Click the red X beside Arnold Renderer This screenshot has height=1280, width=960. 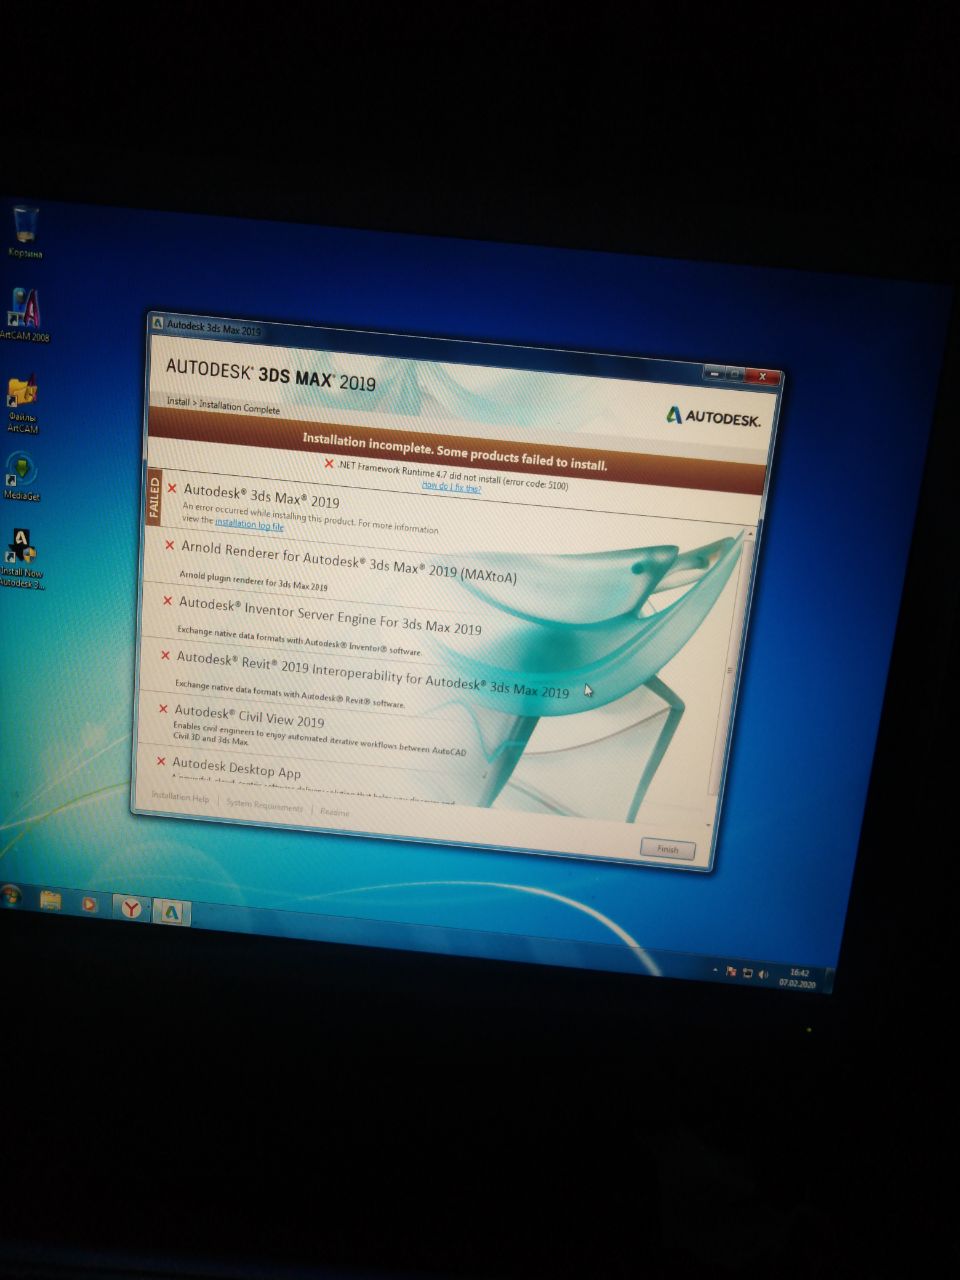coord(169,545)
